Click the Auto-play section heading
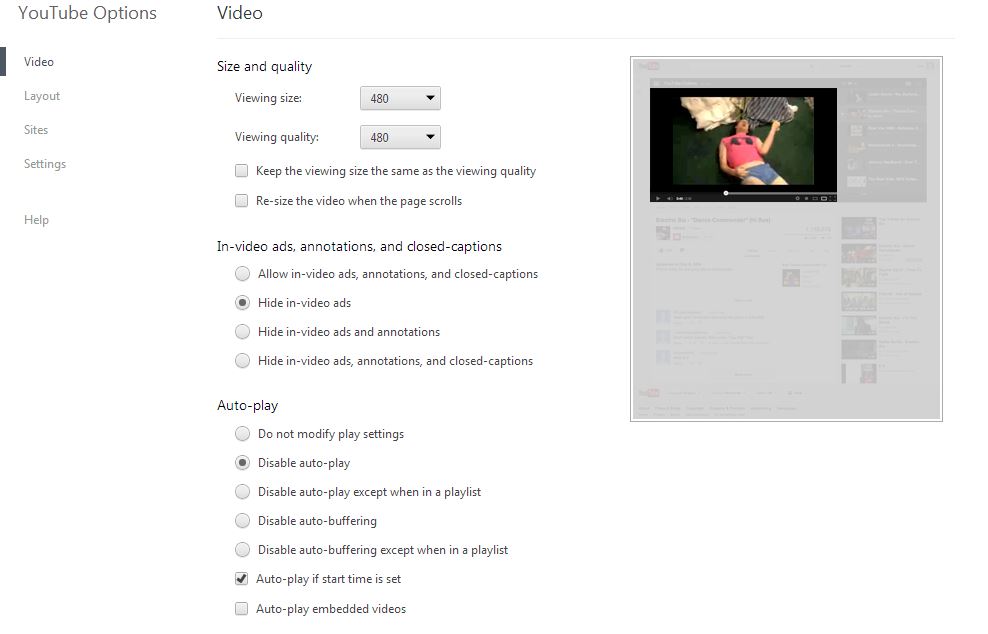Screen dimensions: 988x634 coord(247,406)
